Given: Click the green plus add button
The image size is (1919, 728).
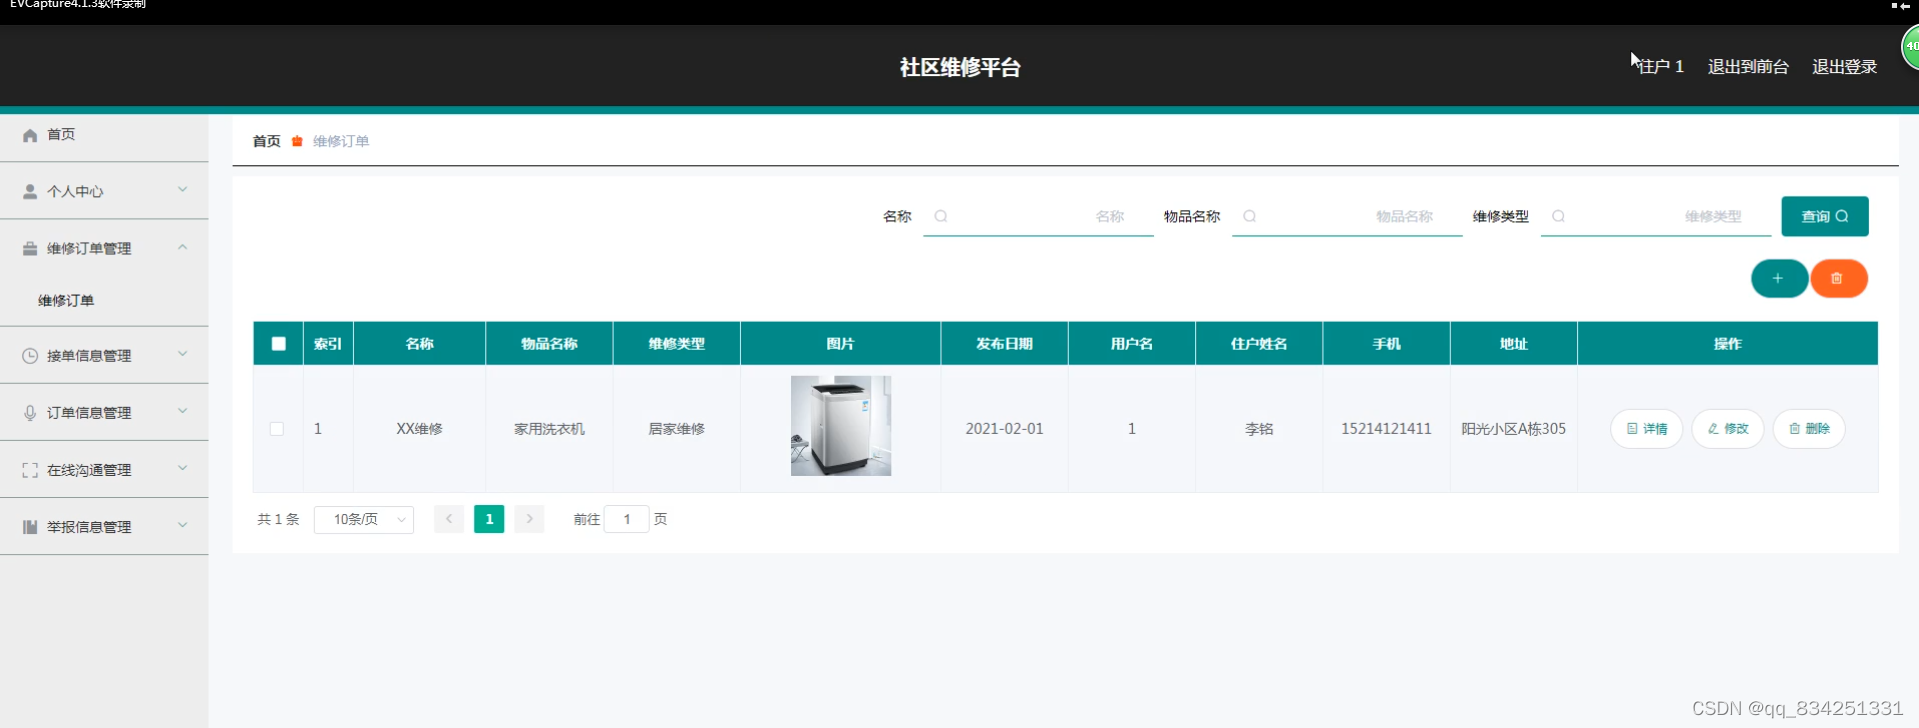Looking at the screenshot, I should point(1779,278).
